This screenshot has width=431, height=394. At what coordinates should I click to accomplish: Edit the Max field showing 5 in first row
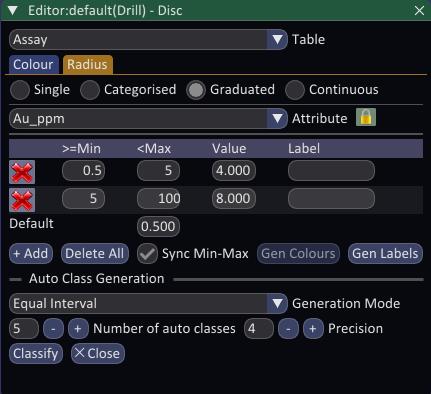point(158,171)
